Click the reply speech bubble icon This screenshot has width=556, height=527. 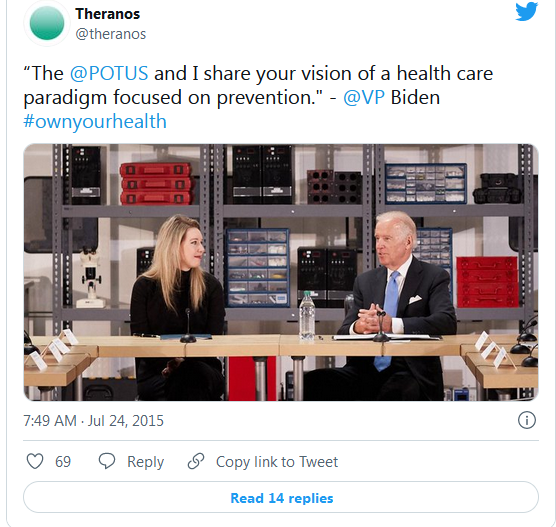[107, 461]
